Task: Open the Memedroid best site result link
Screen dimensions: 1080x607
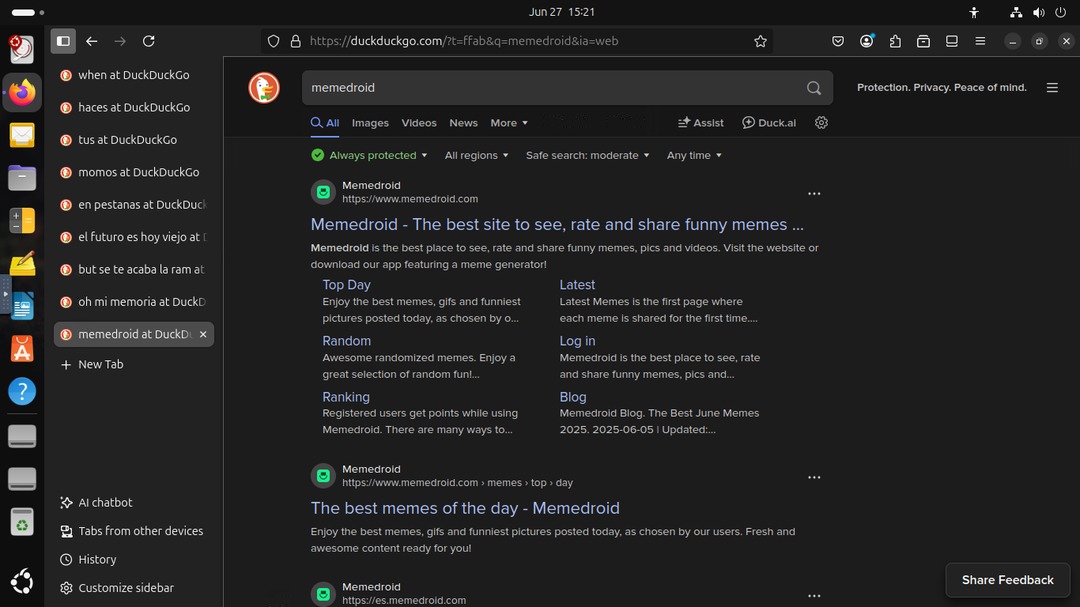Action: coord(557,225)
